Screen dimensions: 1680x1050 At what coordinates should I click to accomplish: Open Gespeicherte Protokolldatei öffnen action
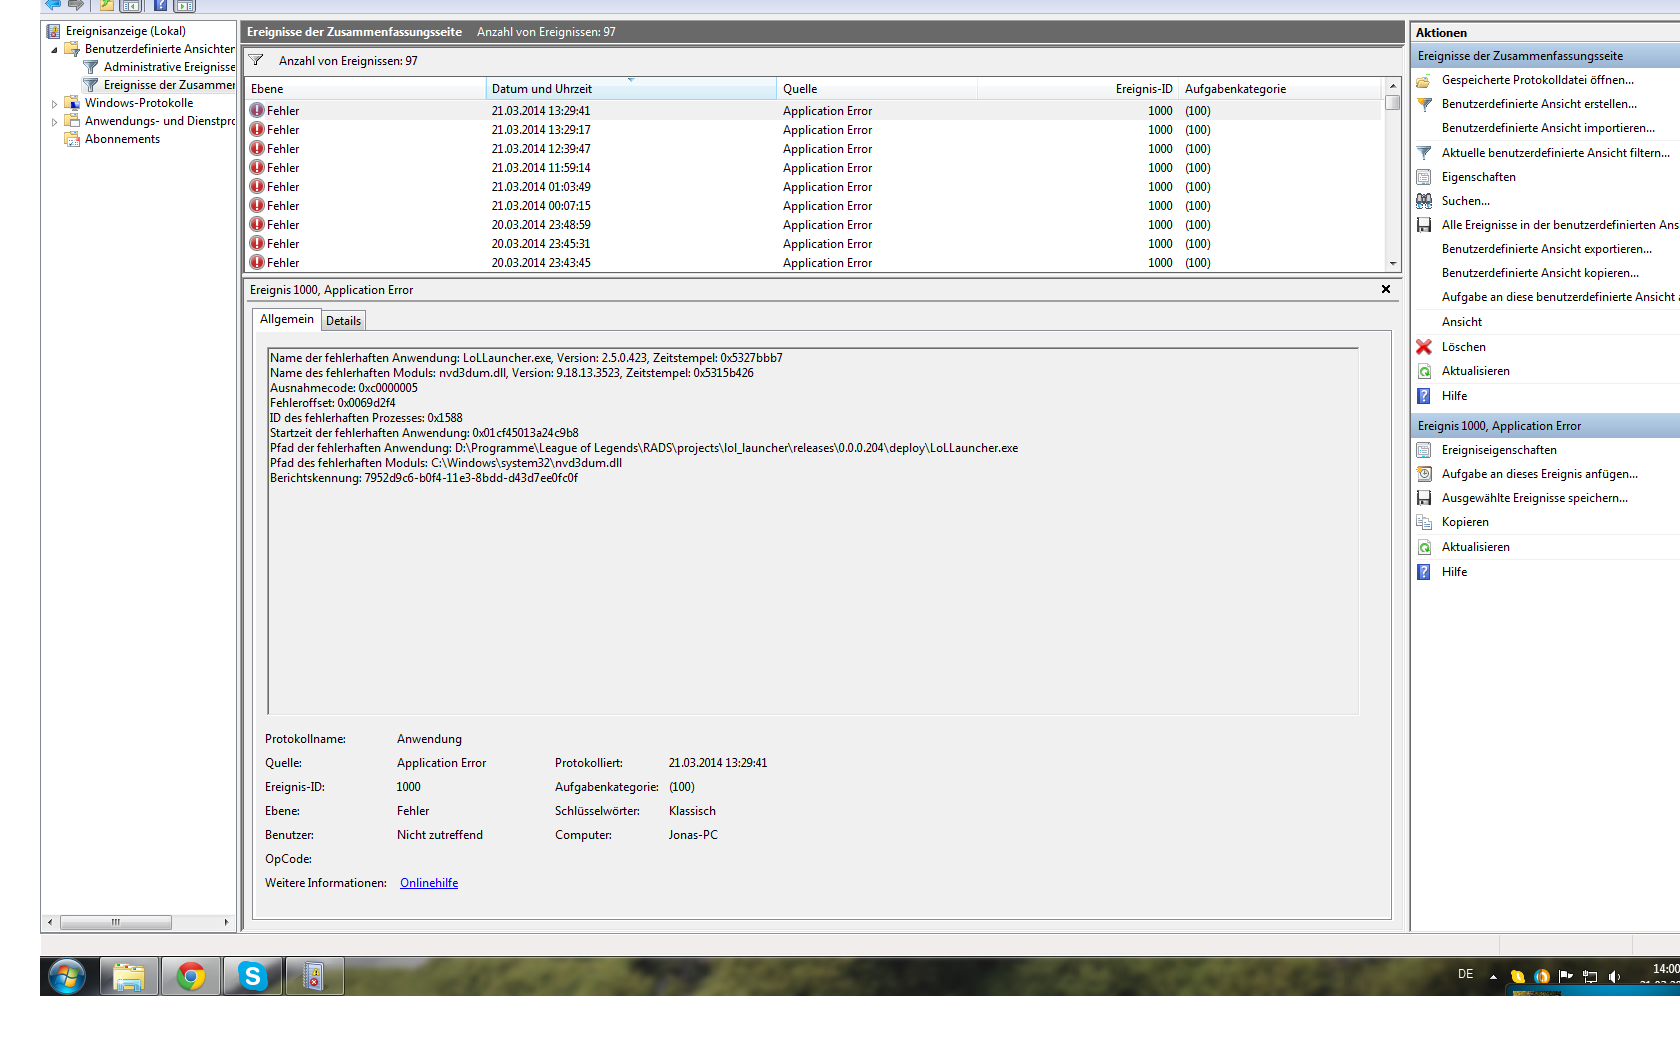(1537, 80)
